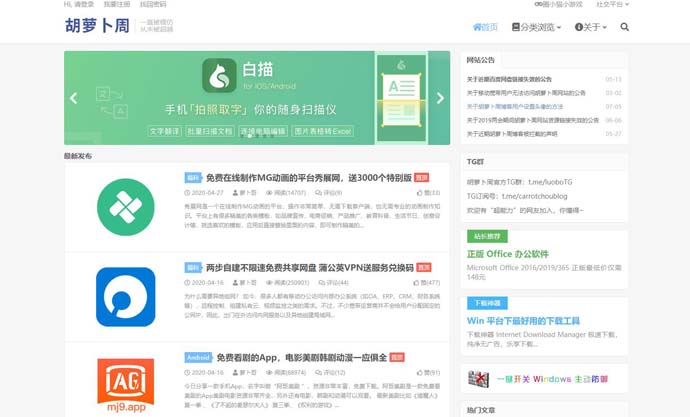
Task: Open announcement dated 07-05
Action: 514,107
